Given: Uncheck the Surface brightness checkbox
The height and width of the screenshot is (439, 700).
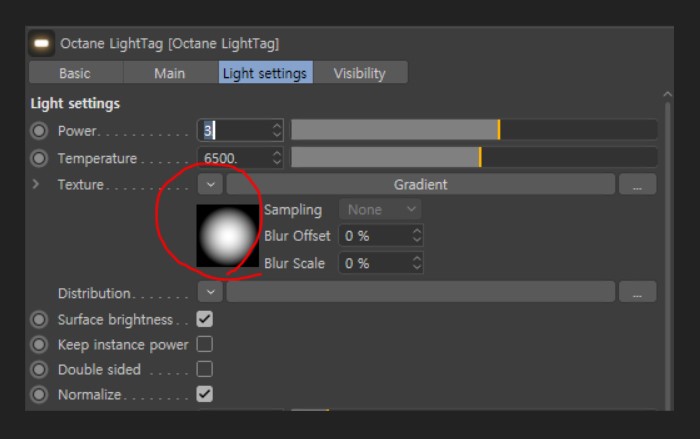Looking at the screenshot, I should (204, 319).
